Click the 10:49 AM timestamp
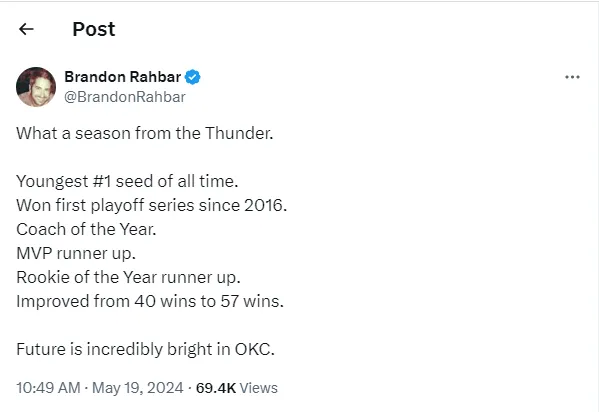Screen dimensions: 599x412 click(48, 388)
